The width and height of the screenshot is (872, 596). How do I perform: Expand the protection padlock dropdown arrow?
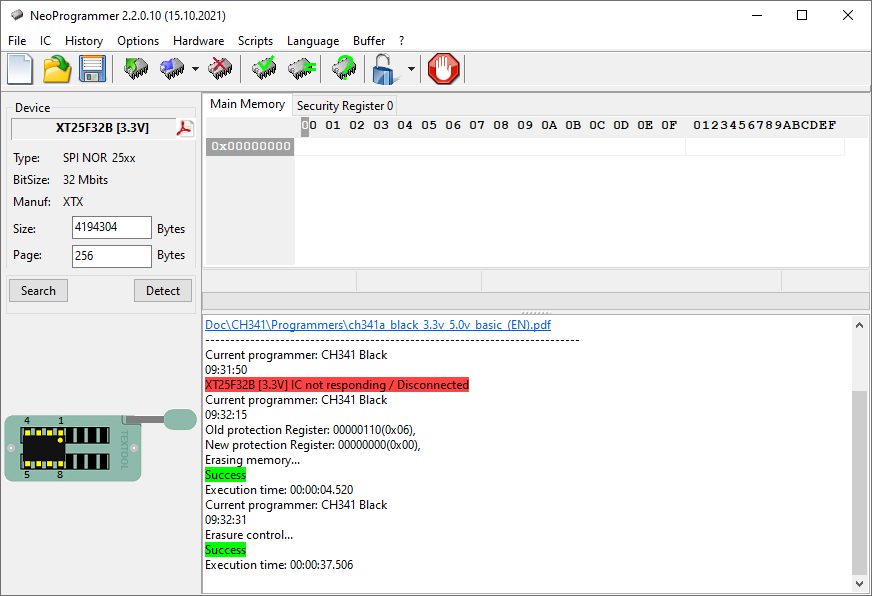click(x=411, y=69)
